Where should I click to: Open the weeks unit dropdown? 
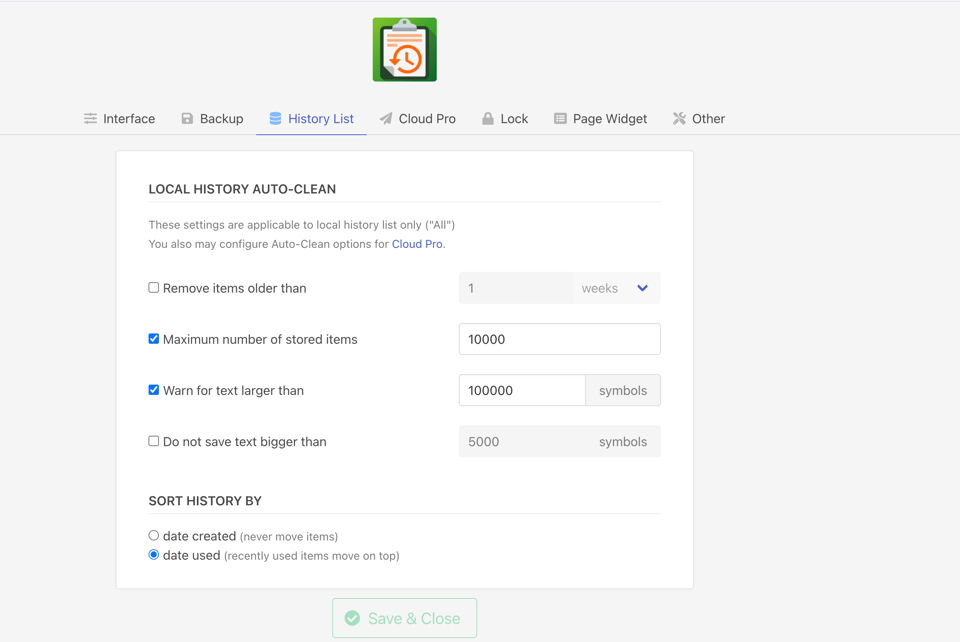point(616,288)
